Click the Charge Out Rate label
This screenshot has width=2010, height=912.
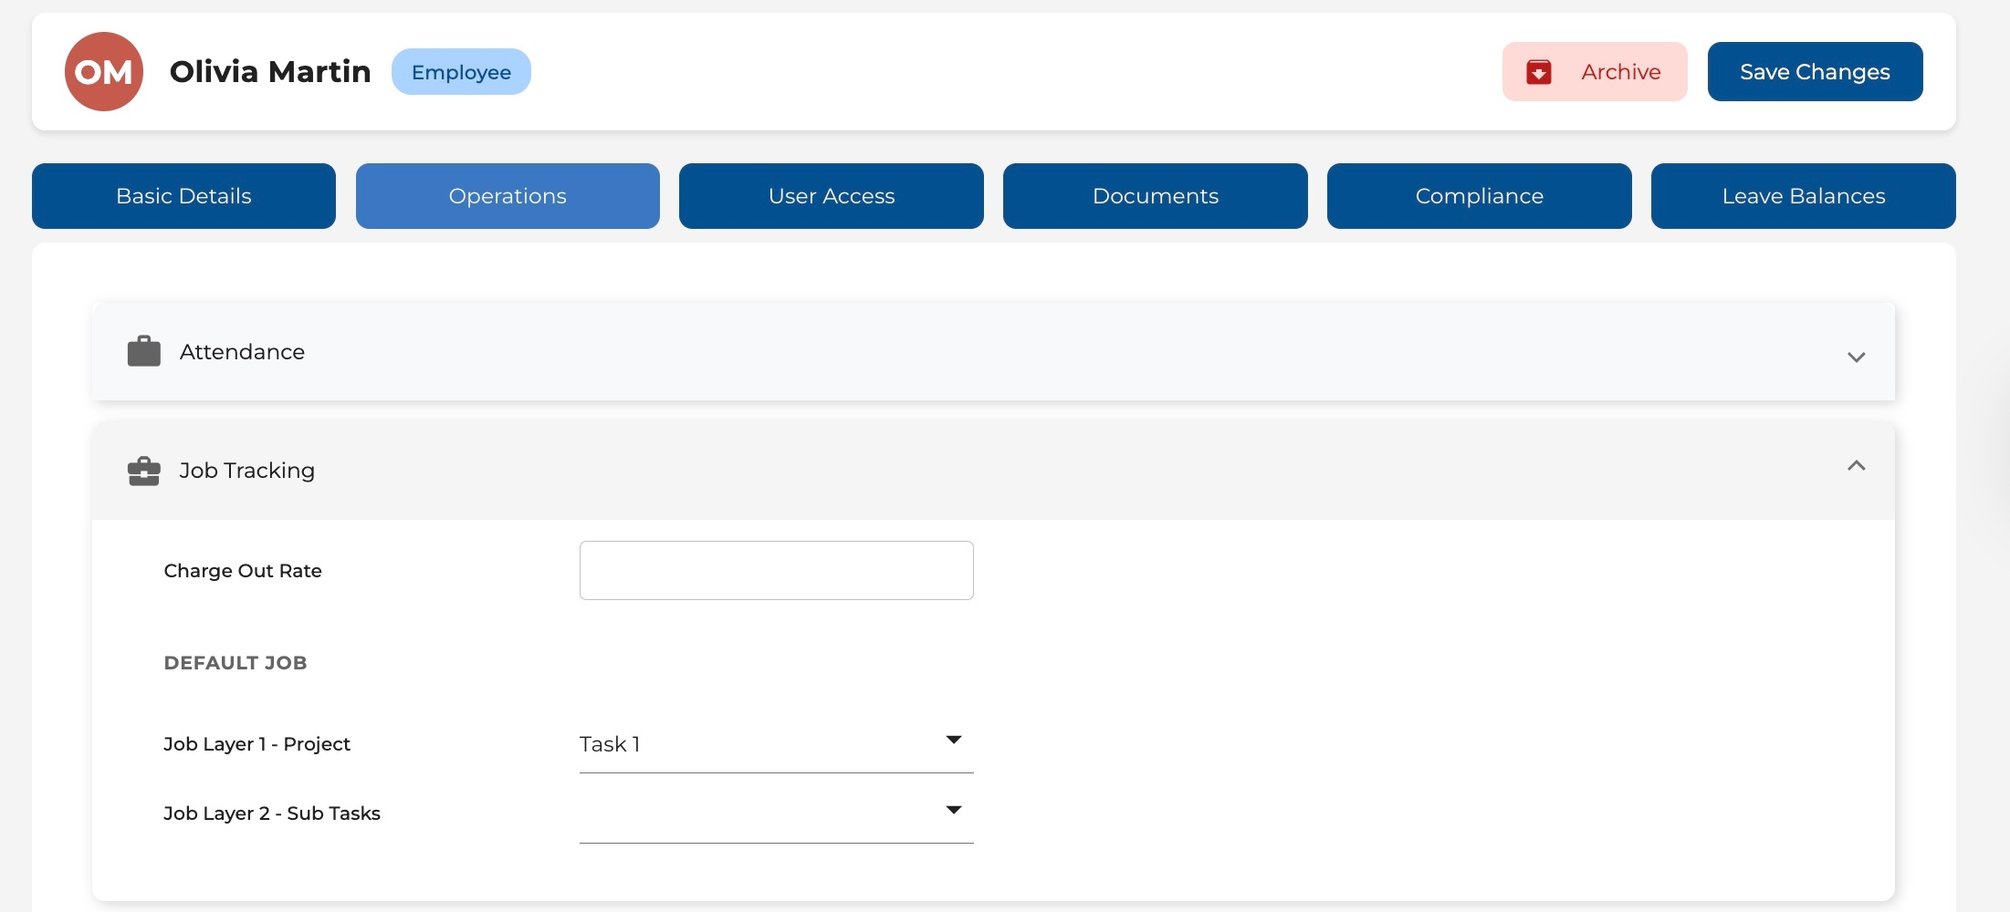click(x=243, y=571)
